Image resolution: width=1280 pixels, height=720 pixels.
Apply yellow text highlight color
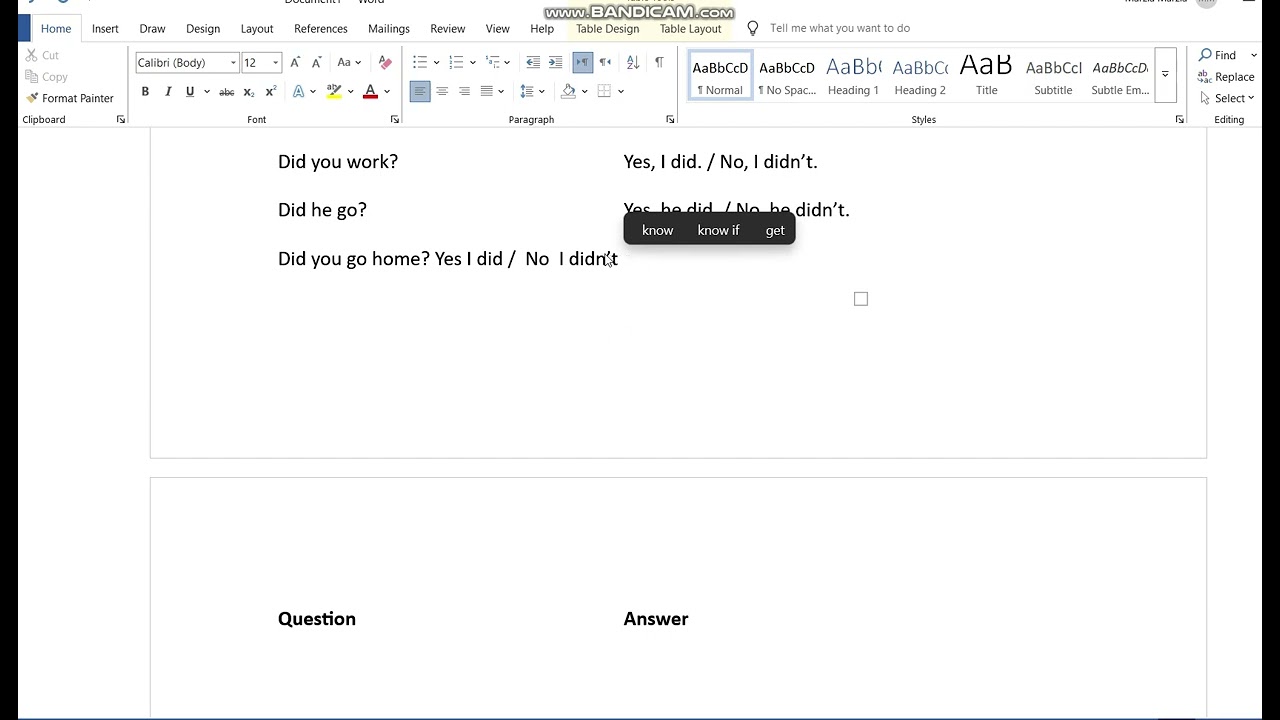click(x=334, y=91)
